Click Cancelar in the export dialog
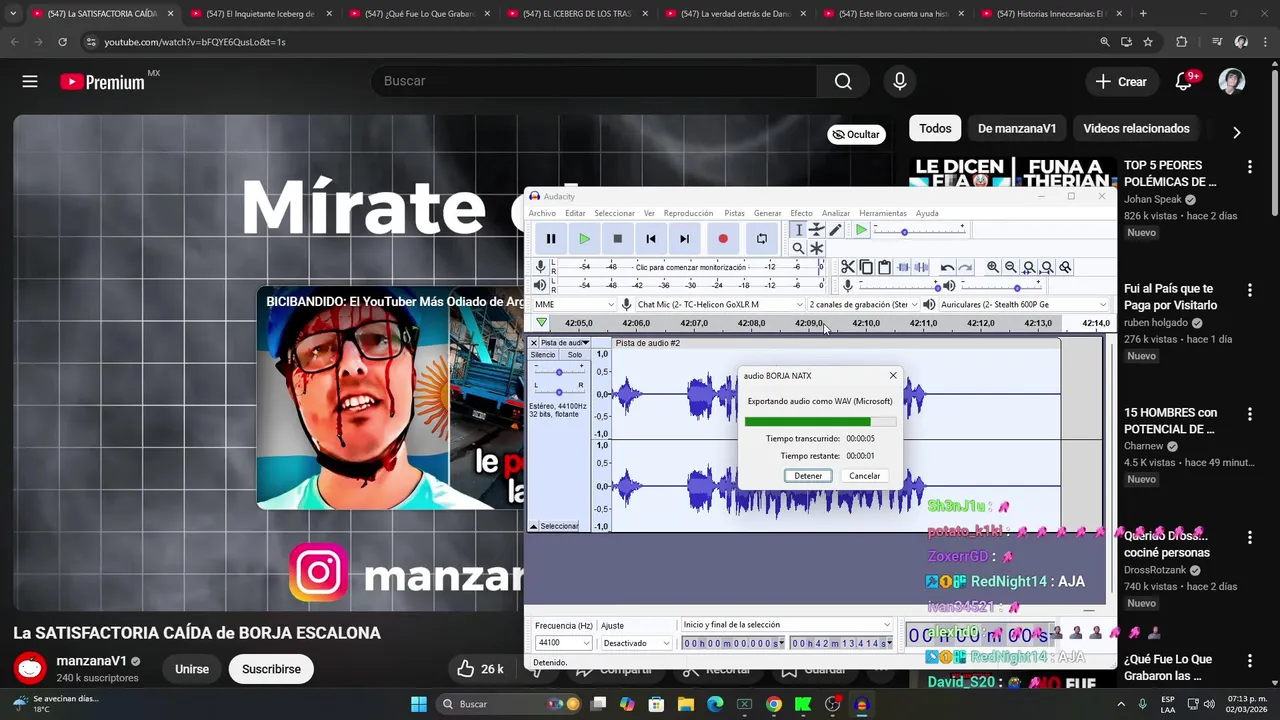 pyautogui.click(x=864, y=476)
